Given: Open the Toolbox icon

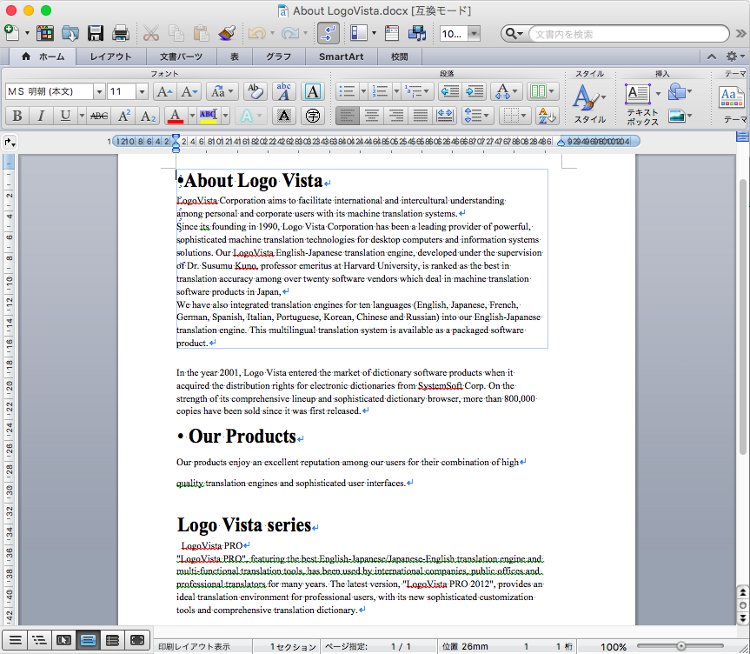Looking at the screenshot, I should coord(392,33).
